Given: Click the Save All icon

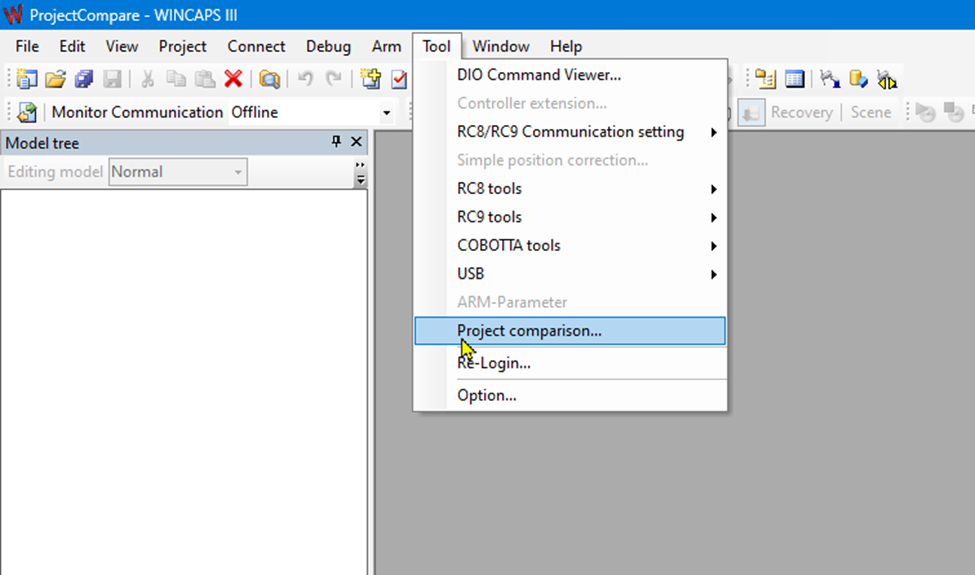Looking at the screenshot, I should pos(84,79).
